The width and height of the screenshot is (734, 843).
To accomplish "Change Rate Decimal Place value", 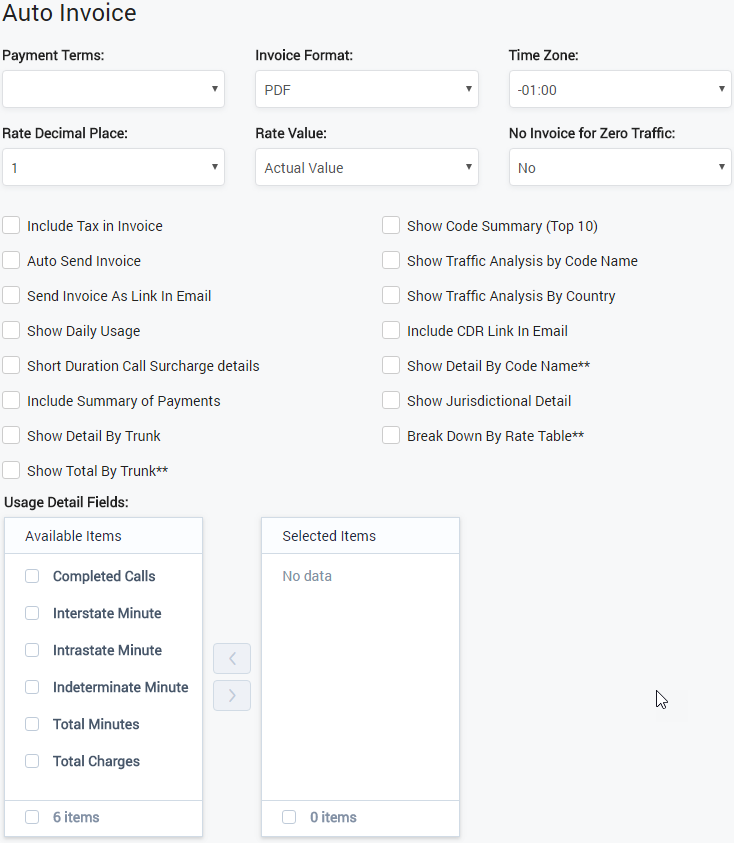I will 113,167.
